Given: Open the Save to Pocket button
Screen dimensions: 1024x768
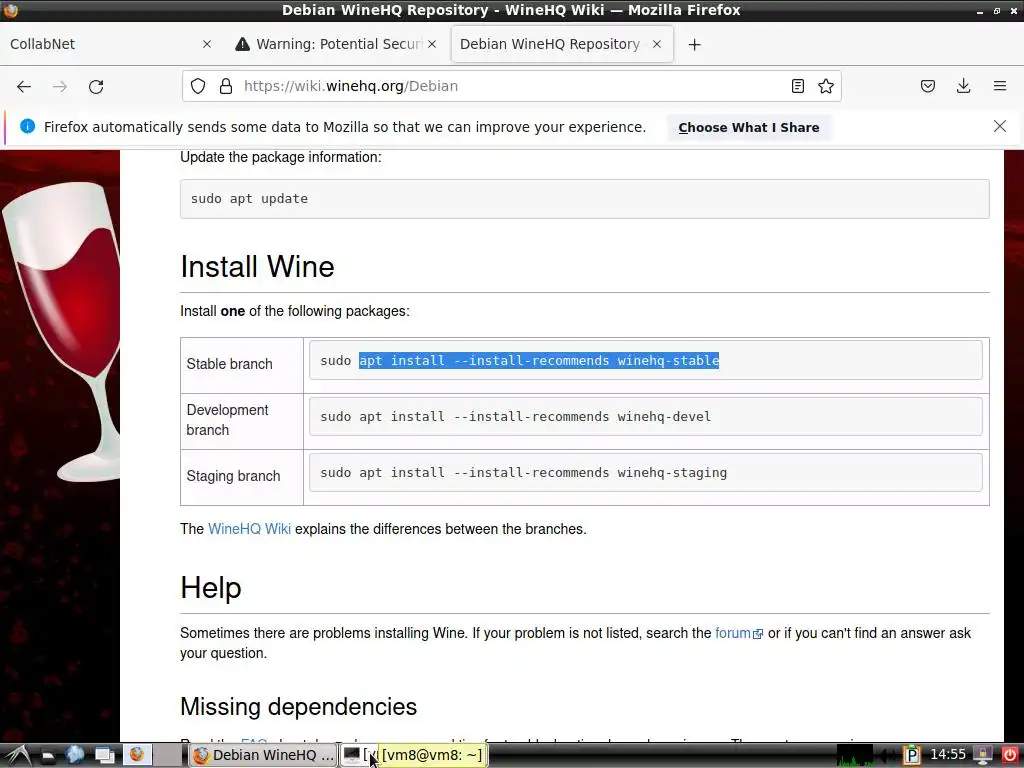Looking at the screenshot, I should tap(928, 86).
